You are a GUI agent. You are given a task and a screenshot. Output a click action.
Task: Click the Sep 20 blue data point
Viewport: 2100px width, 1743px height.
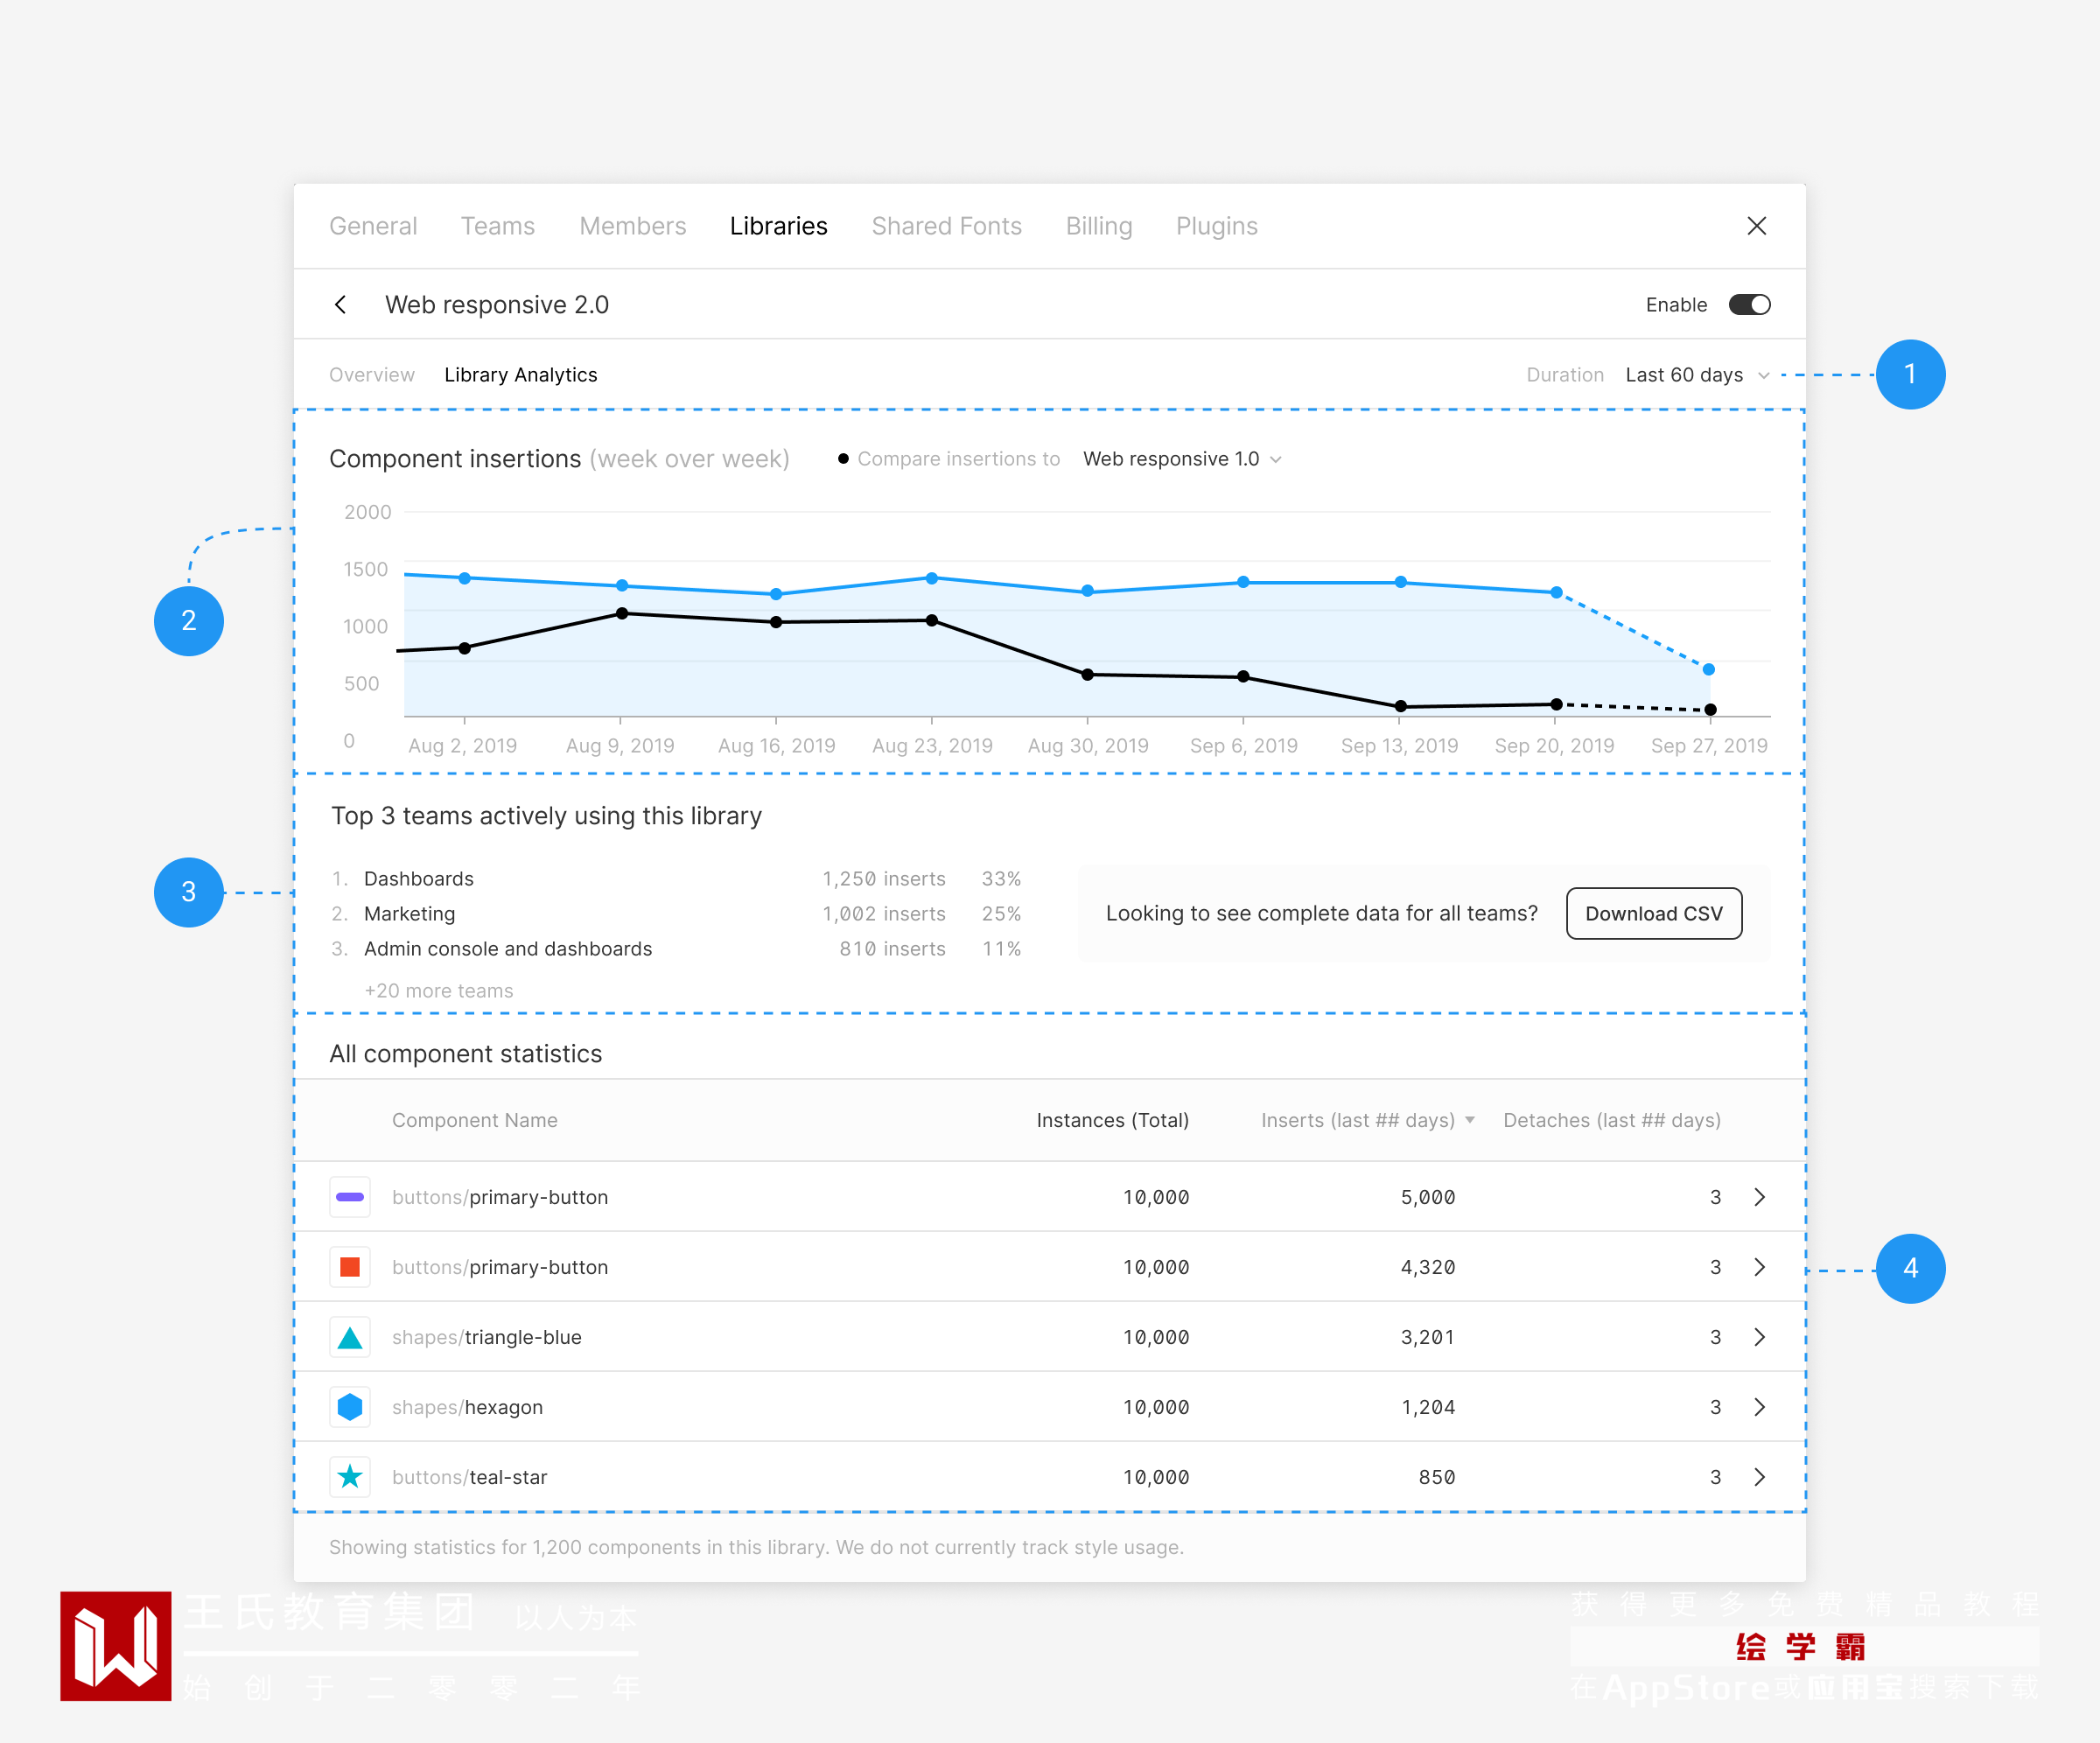tap(1556, 592)
